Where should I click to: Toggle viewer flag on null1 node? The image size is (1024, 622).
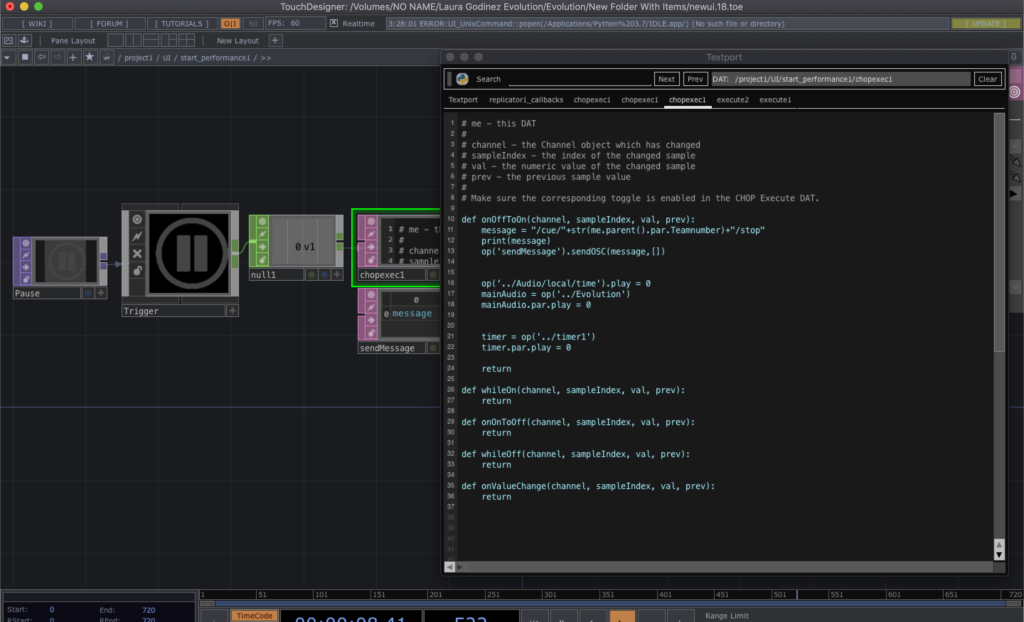(x=261, y=221)
